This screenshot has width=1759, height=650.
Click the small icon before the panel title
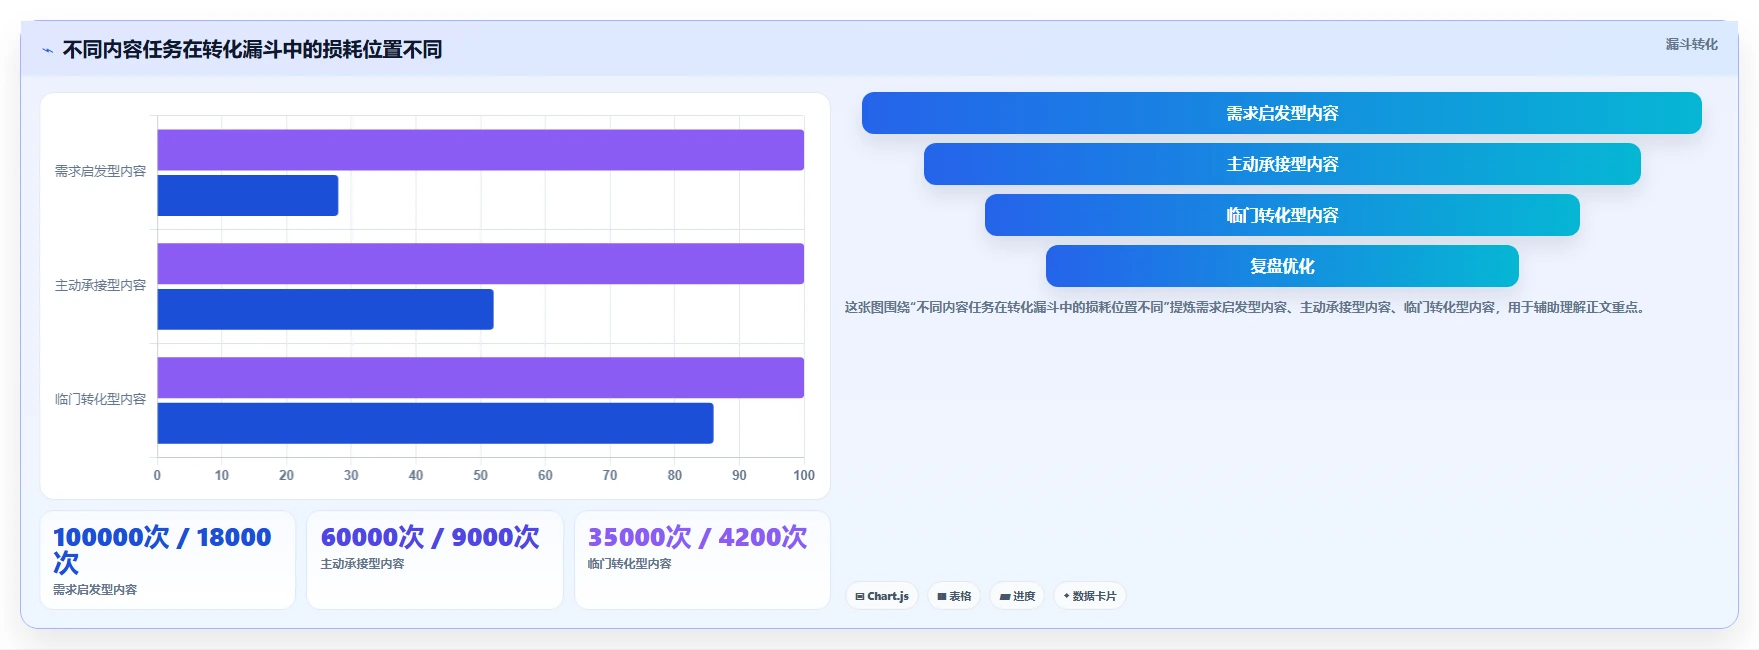47,50
